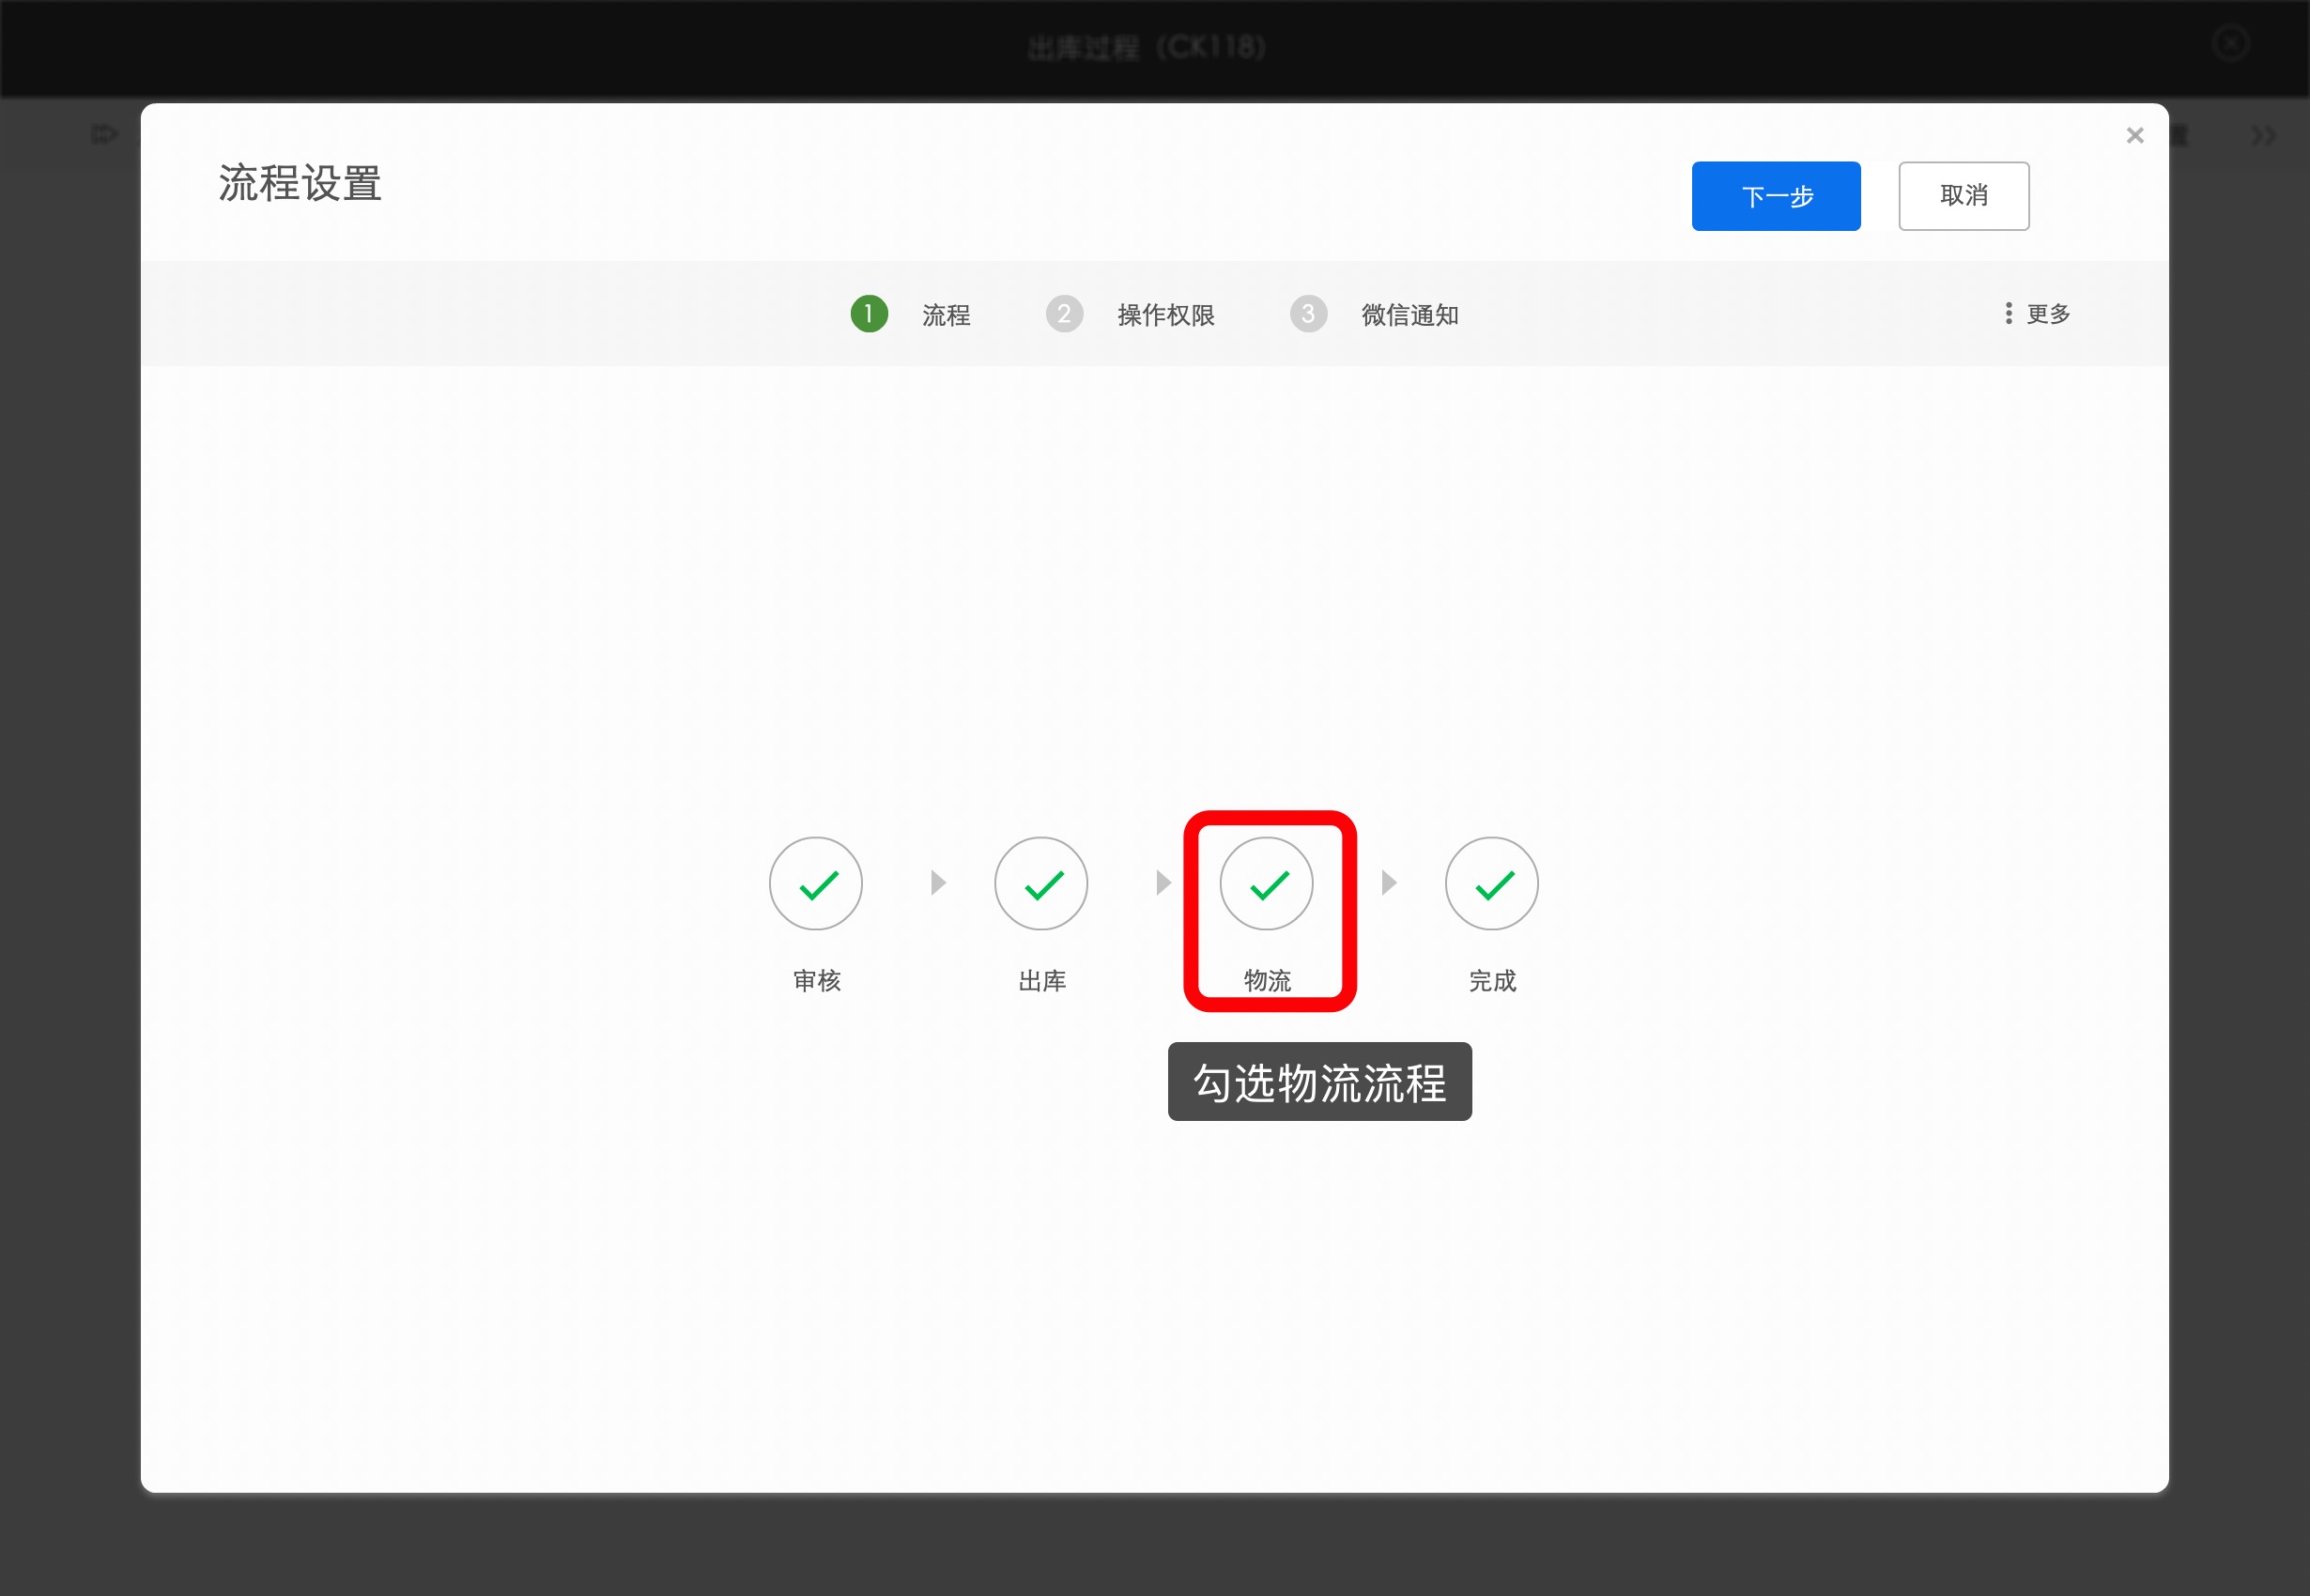Close the 流程设置 dialog with X
Image resolution: width=2310 pixels, height=1596 pixels.
coord(2135,135)
